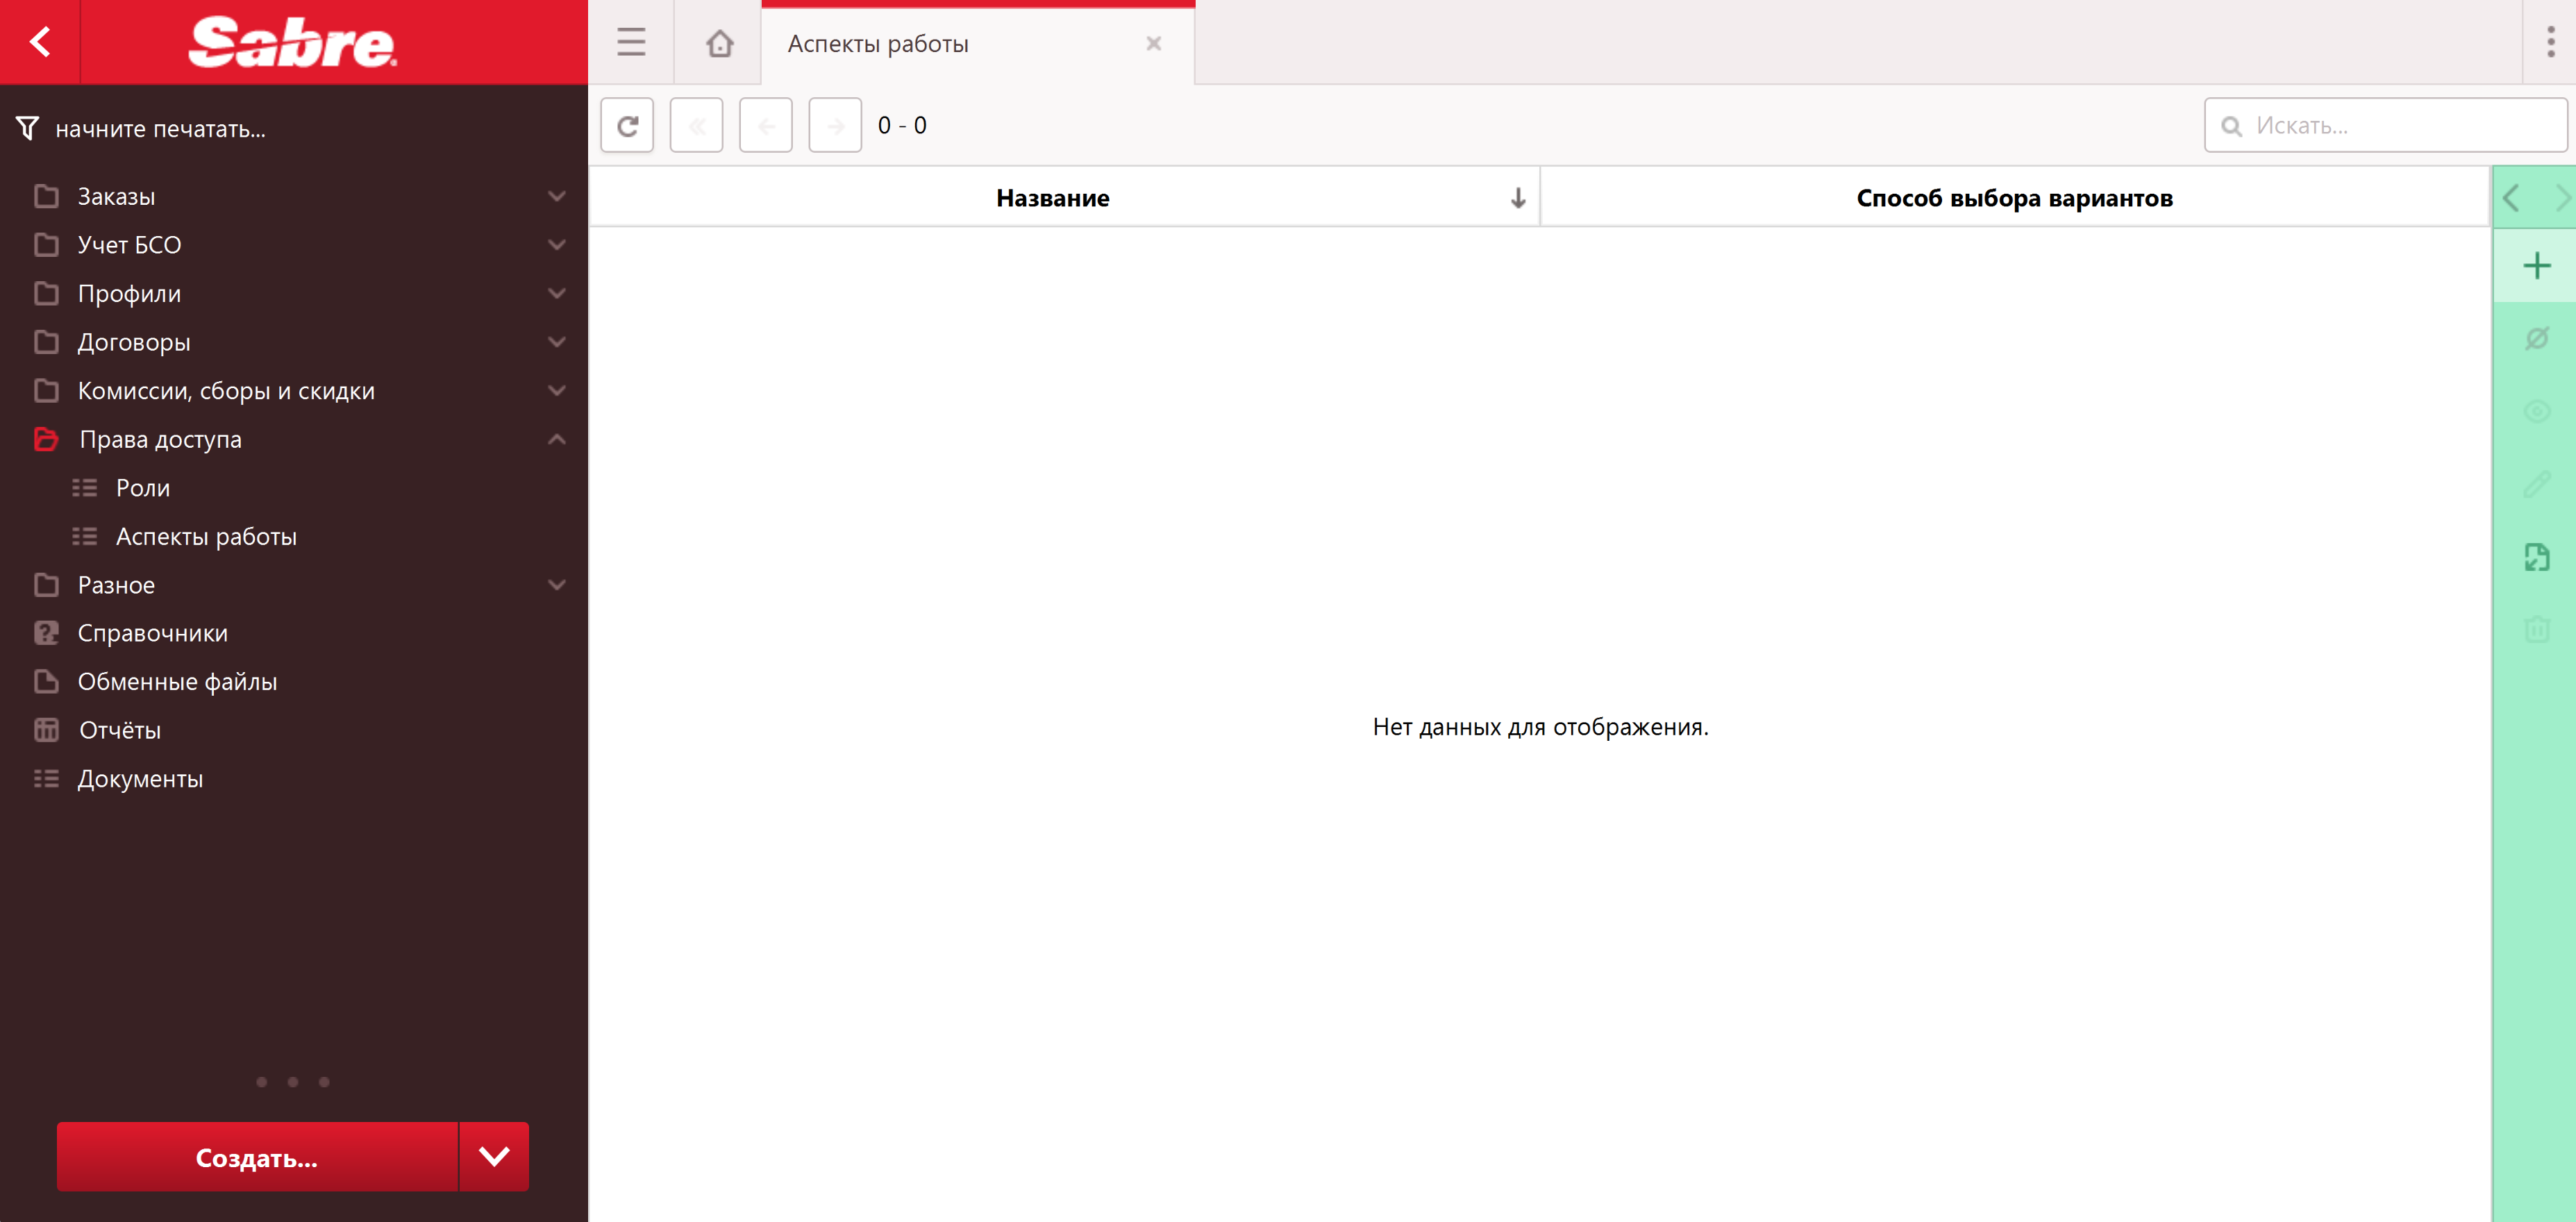Click the next page arrow button

click(x=835, y=126)
